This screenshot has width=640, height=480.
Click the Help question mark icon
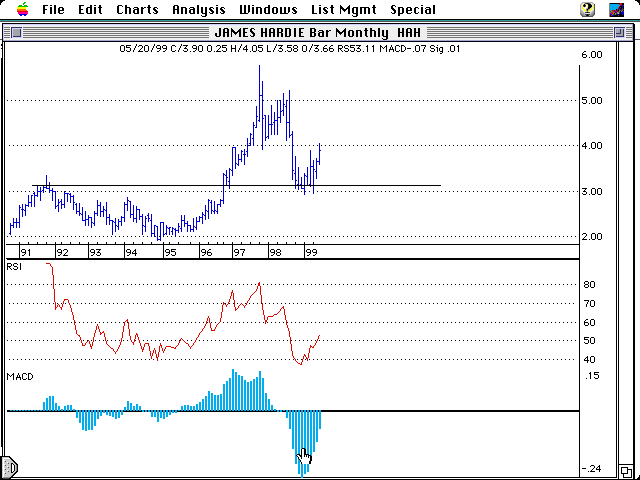pyautogui.click(x=588, y=9)
